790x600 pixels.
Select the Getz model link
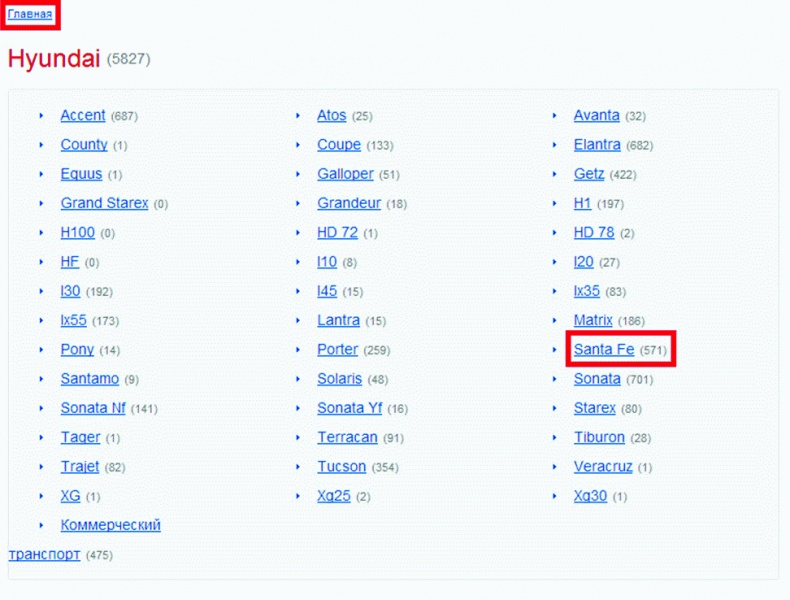tap(589, 174)
